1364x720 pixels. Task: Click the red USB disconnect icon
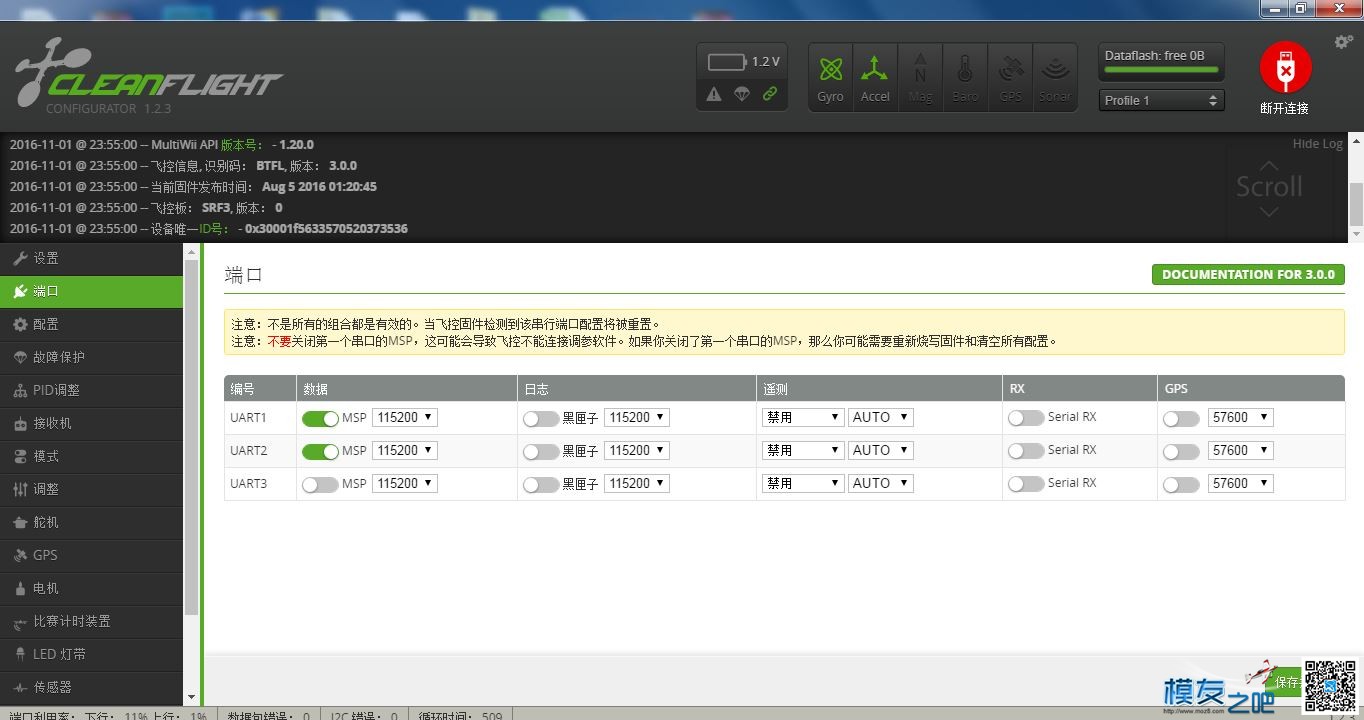pos(1285,69)
